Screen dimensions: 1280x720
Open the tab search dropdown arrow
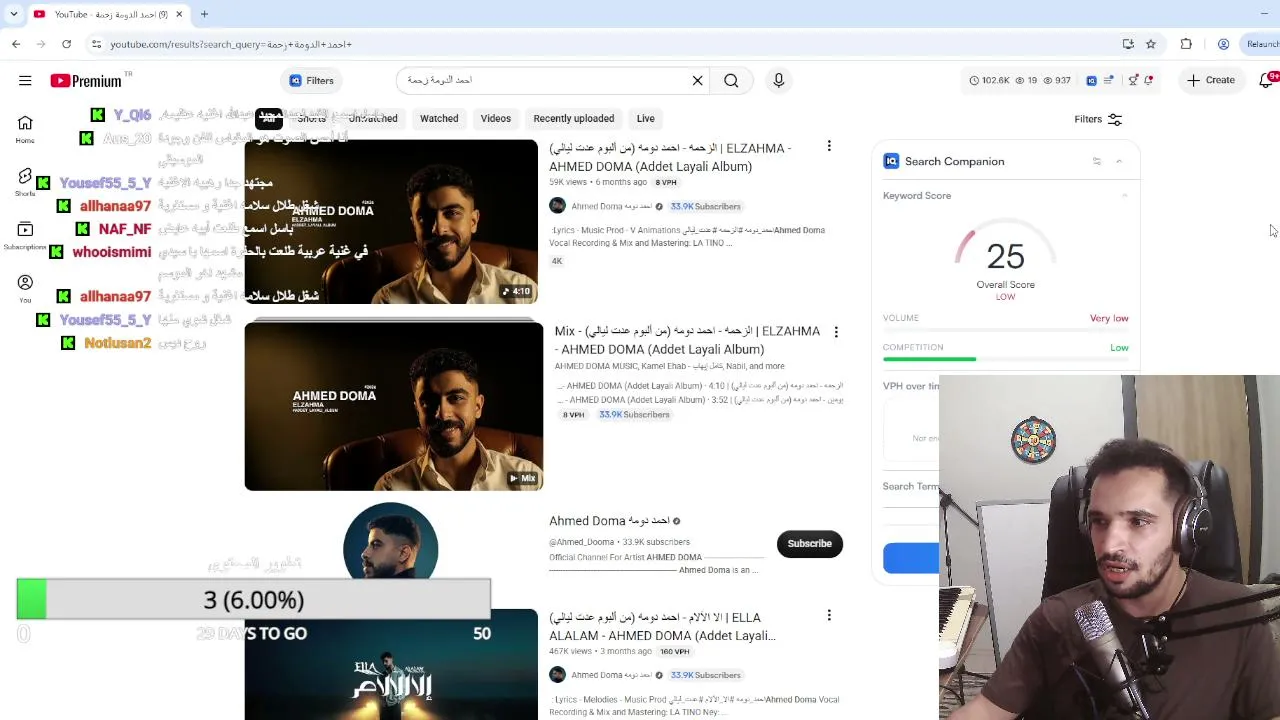pos(13,14)
